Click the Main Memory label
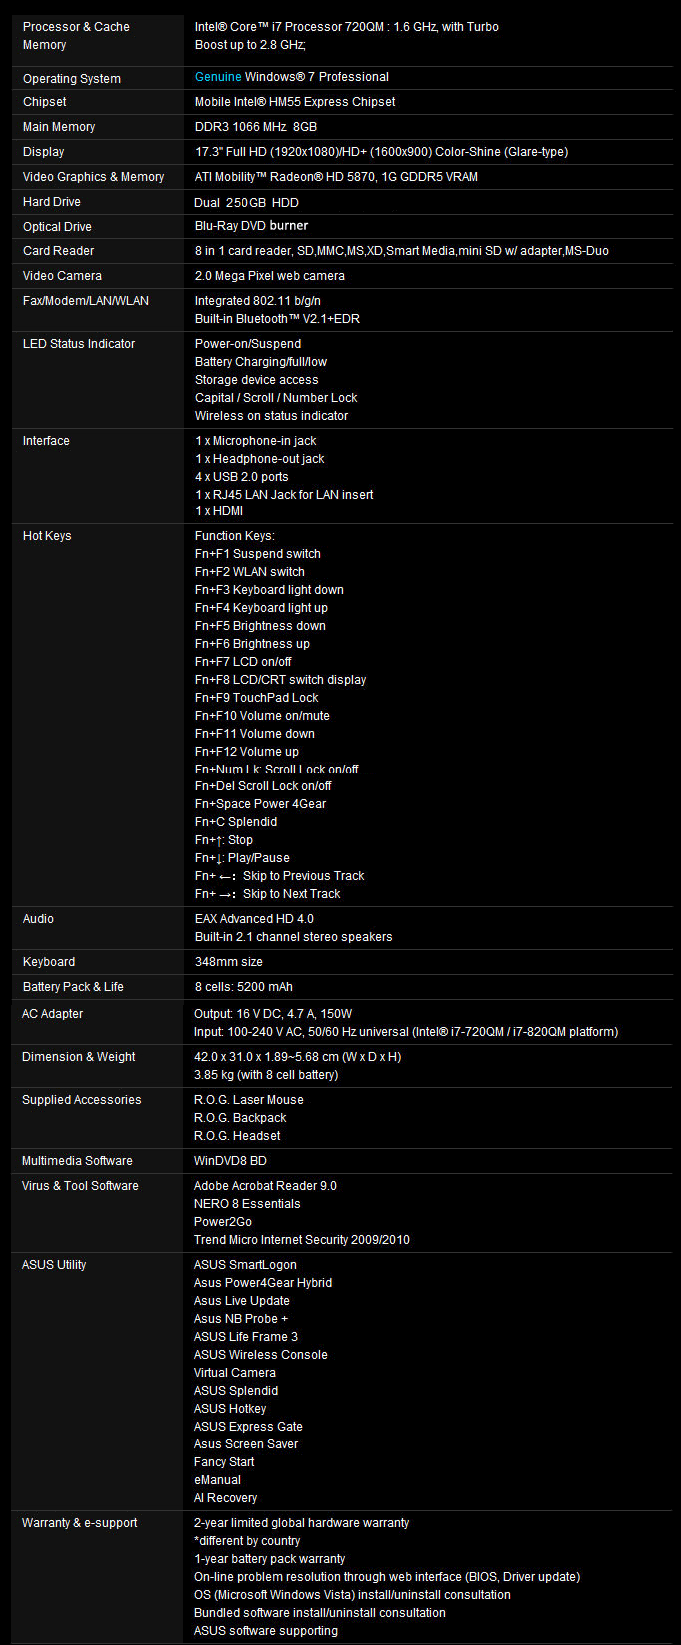The width and height of the screenshot is (681, 1645). point(59,127)
